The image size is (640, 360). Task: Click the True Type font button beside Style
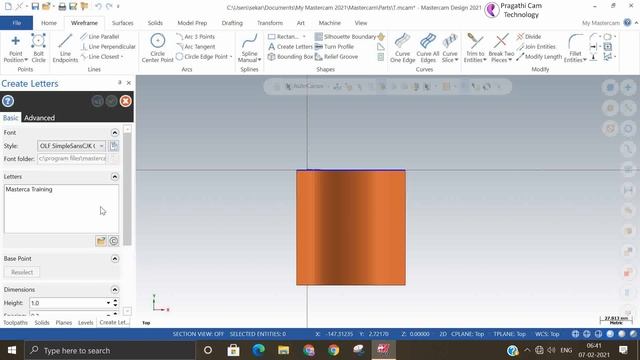coord(114,146)
